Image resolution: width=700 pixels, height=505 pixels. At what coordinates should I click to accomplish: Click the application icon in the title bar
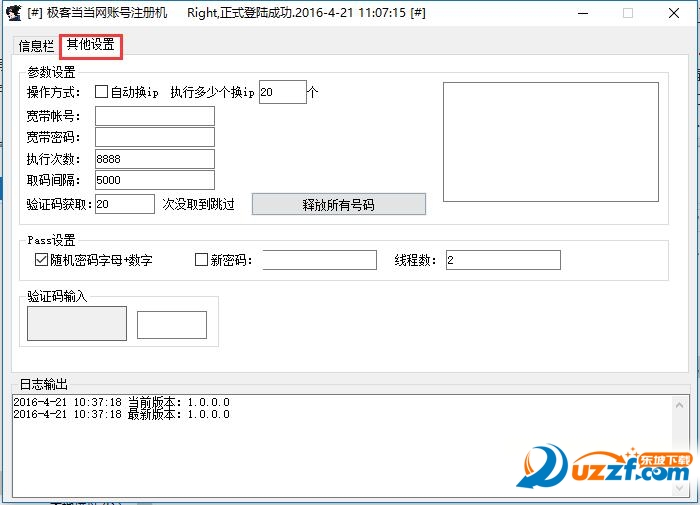[x=14, y=13]
